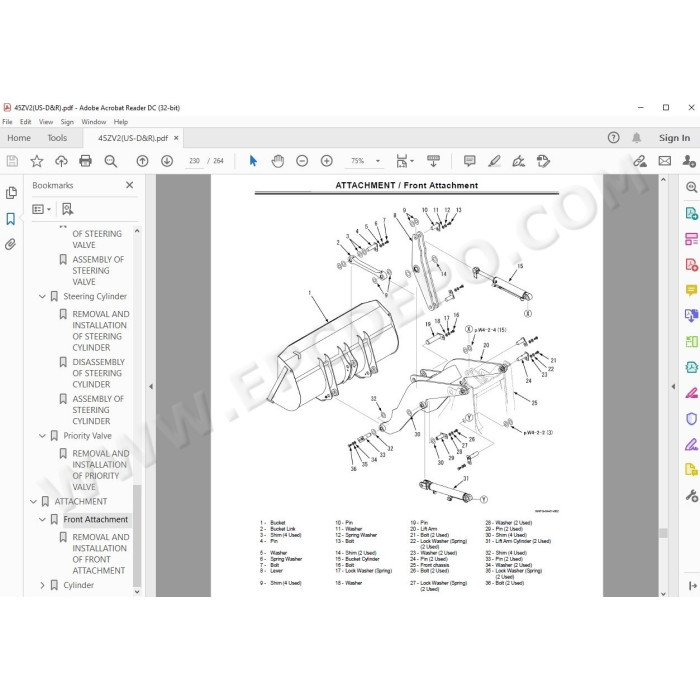
Task: Print the document
Action: click(85, 161)
